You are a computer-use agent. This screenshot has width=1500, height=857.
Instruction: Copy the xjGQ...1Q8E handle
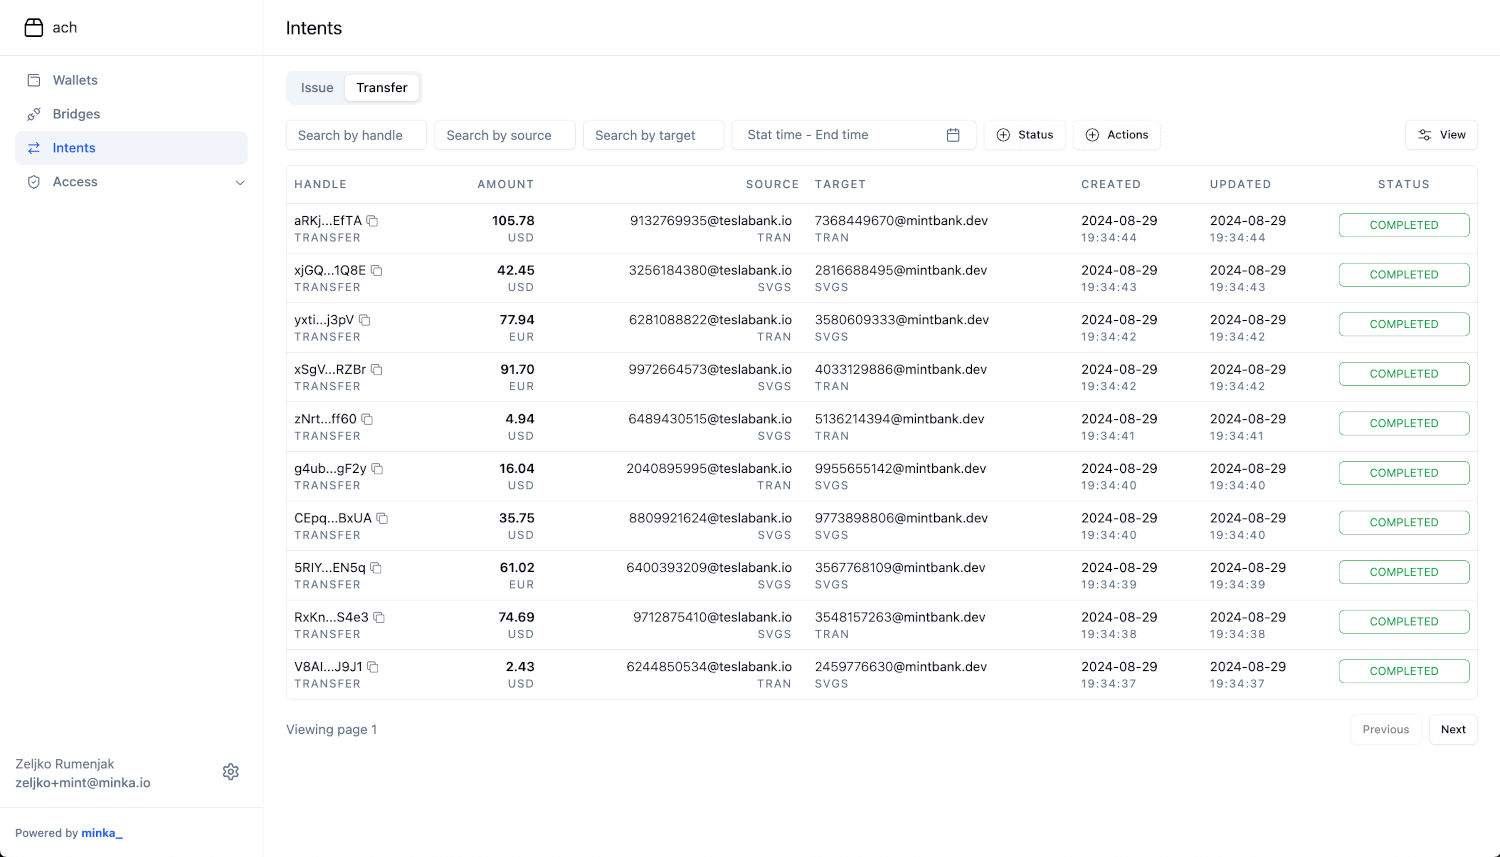point(377,271)
